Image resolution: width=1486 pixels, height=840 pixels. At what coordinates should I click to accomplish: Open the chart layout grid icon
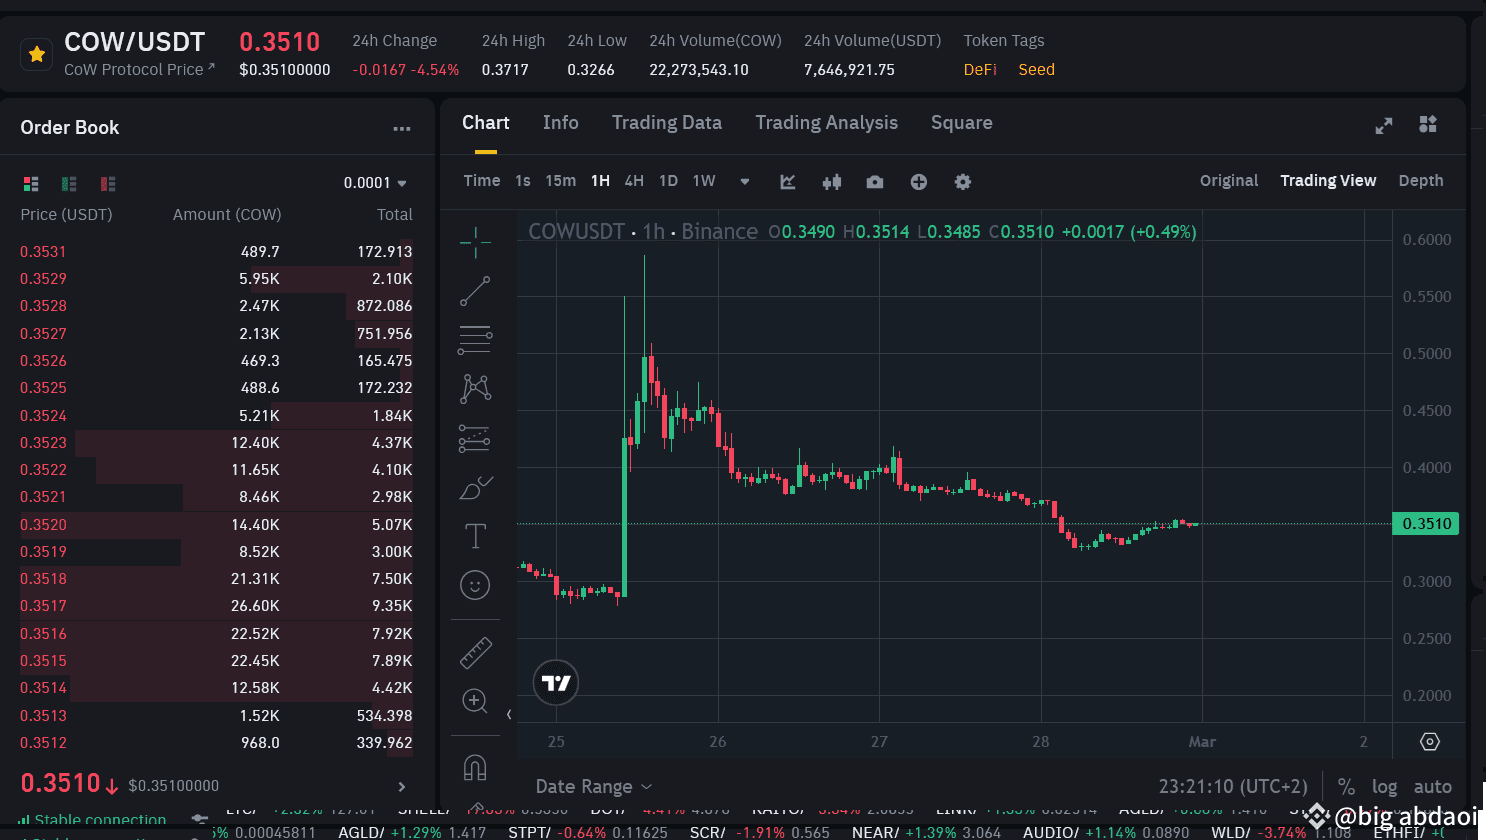[1428, 124]
